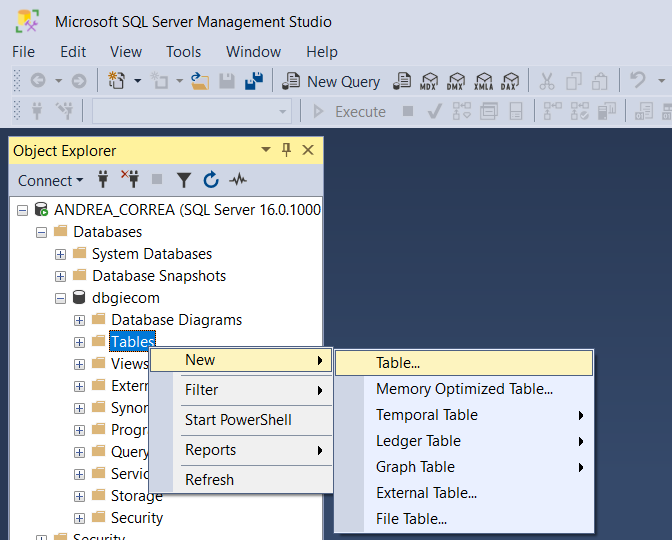Open the Available Databases combo box
The width and height of the screenshot is (672, 540).
pos(192,111)
